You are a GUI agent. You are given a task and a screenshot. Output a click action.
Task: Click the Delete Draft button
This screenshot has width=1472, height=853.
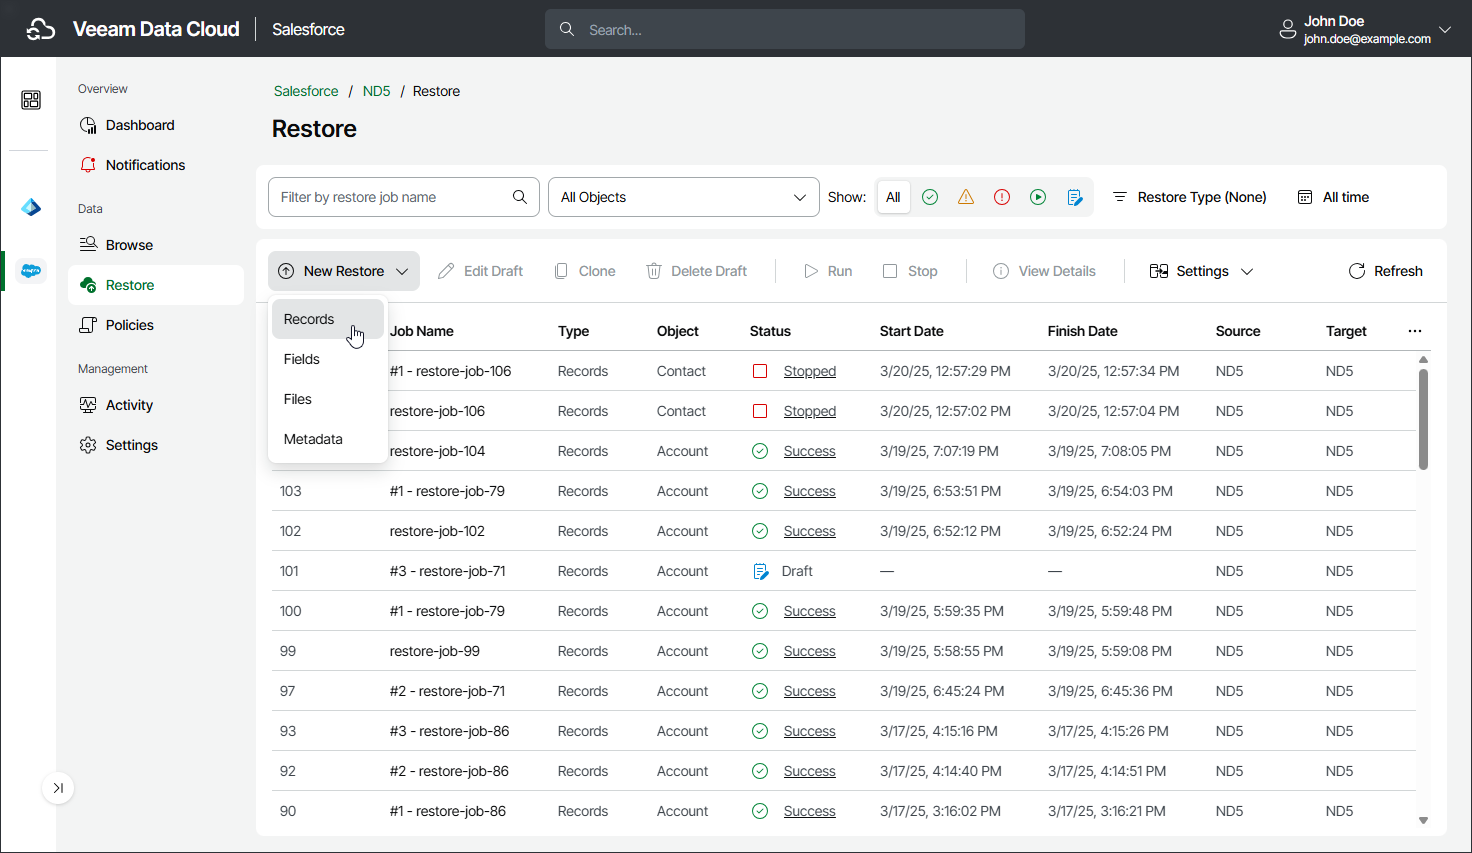click(x=696, y=271)
